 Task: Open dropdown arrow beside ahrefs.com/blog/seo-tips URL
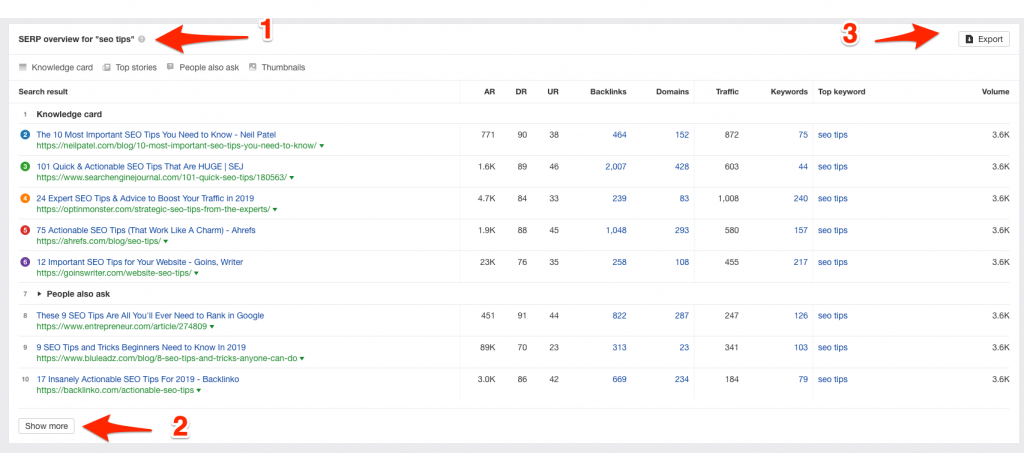point(166,242)
